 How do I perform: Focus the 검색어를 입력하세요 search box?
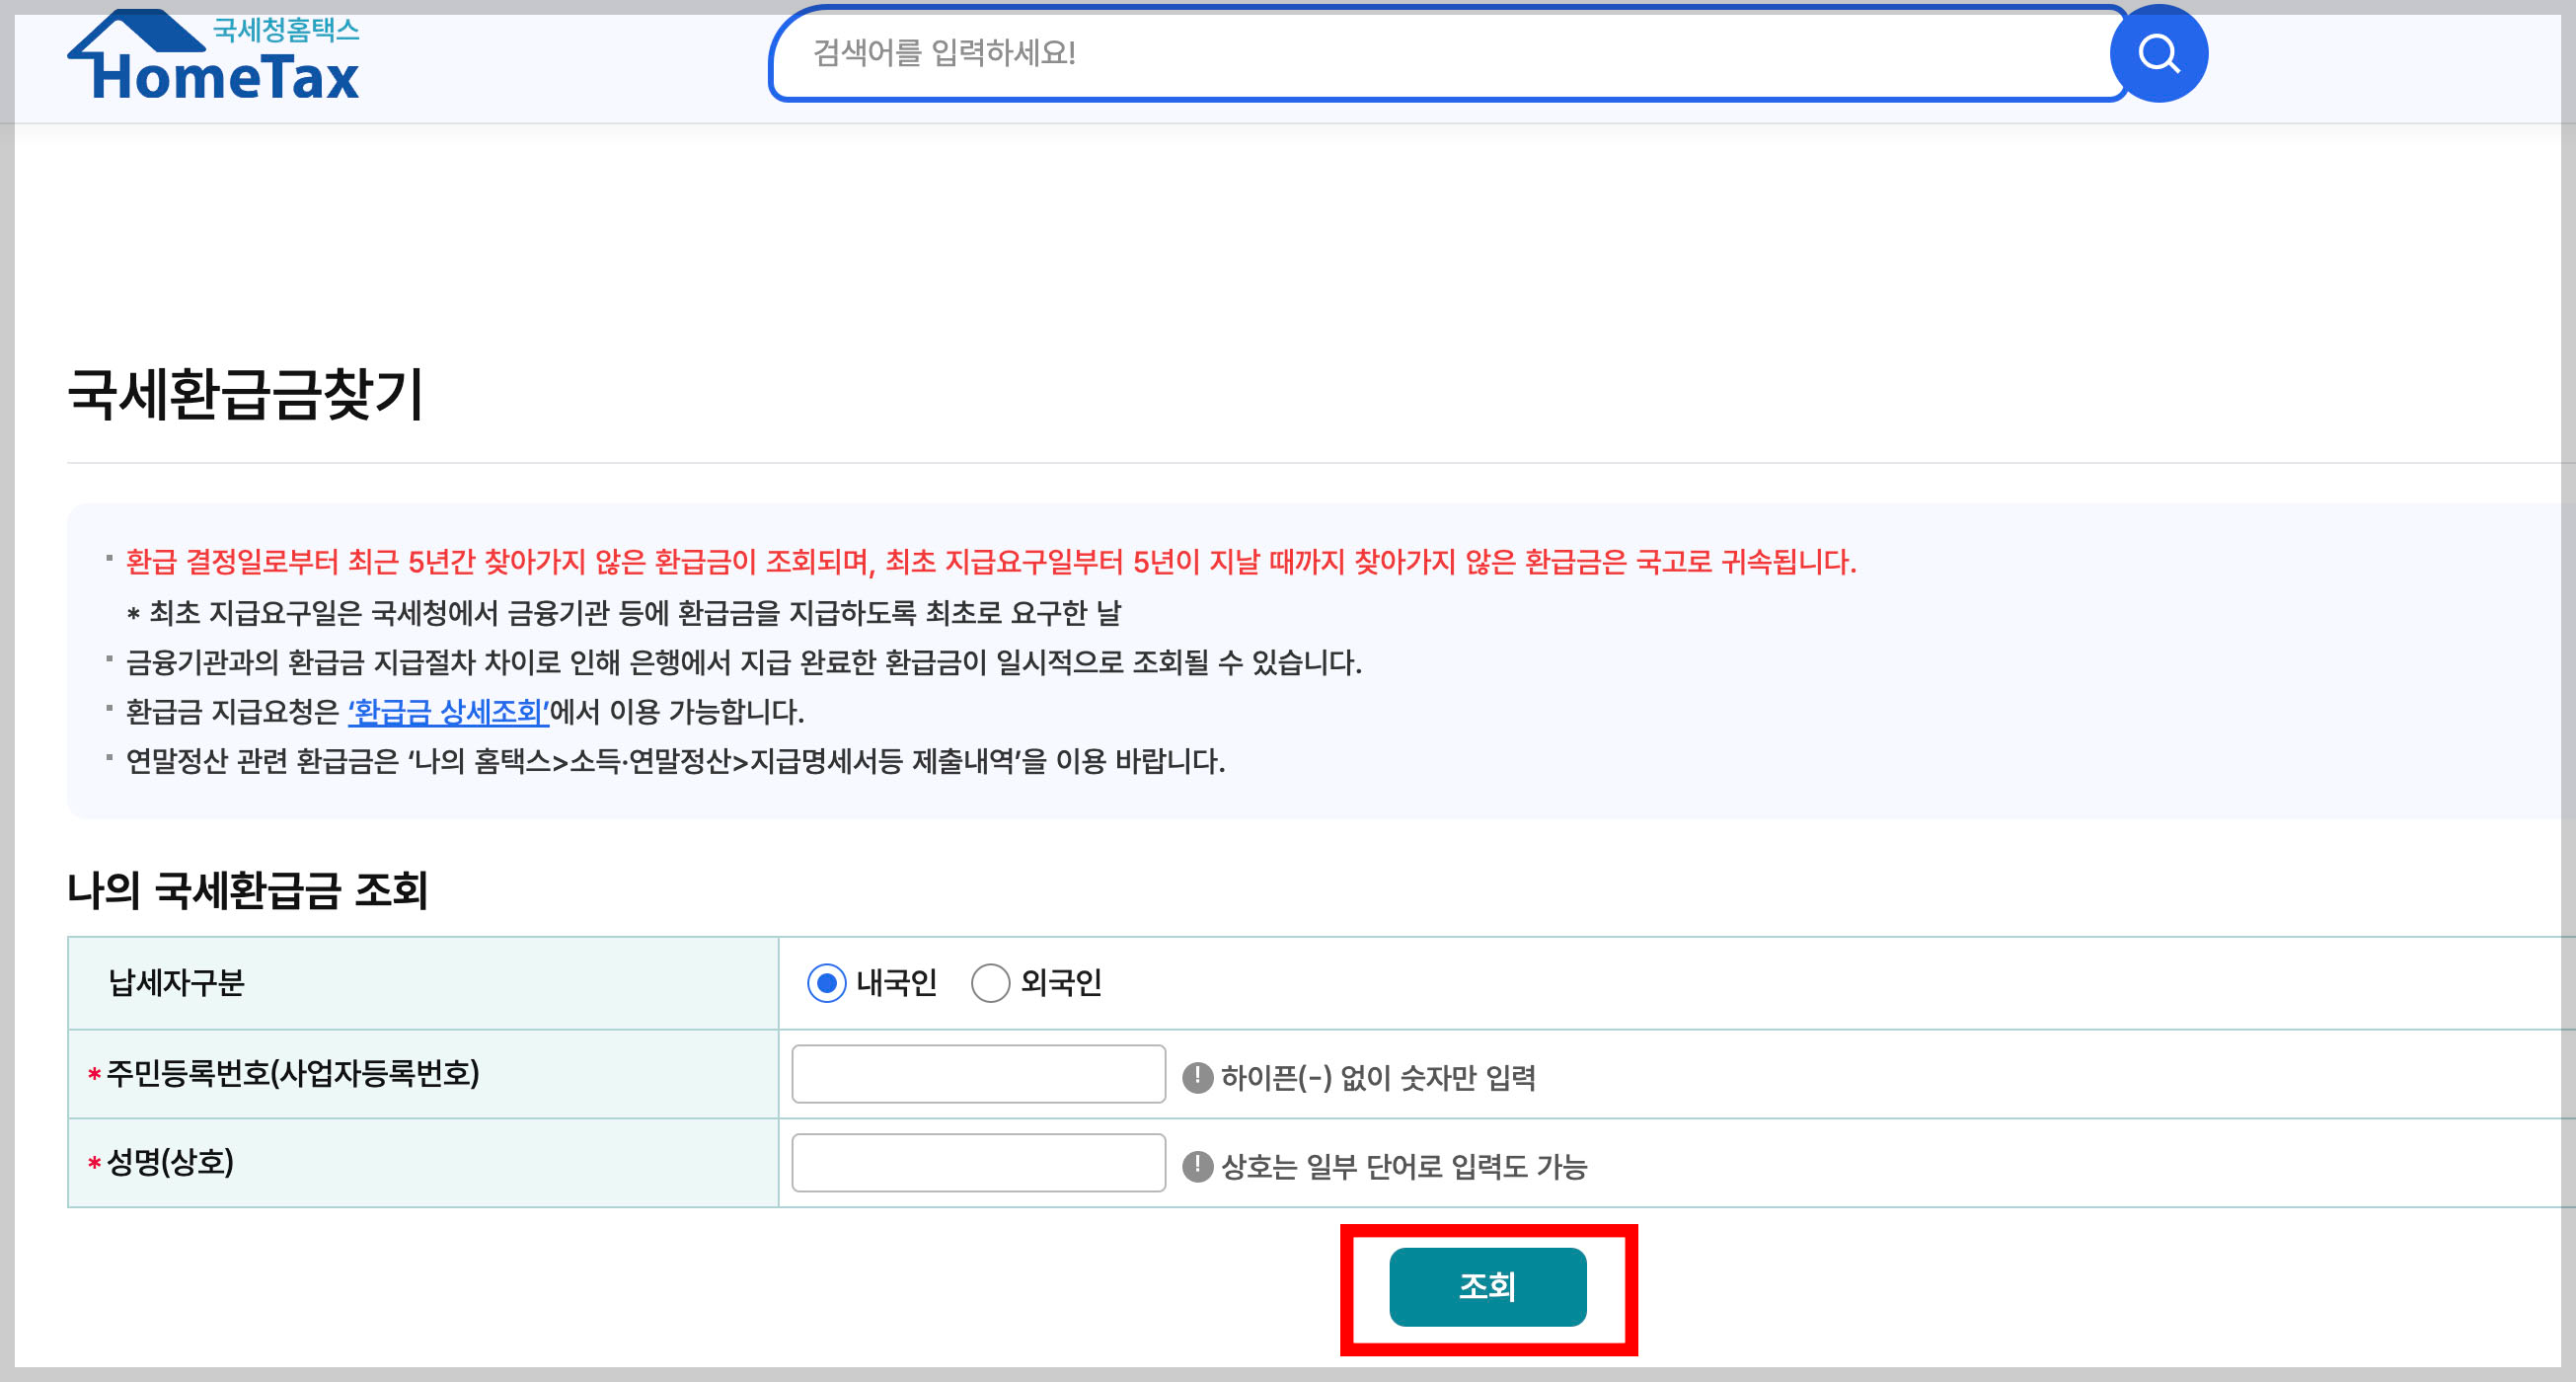point(1448,53)
